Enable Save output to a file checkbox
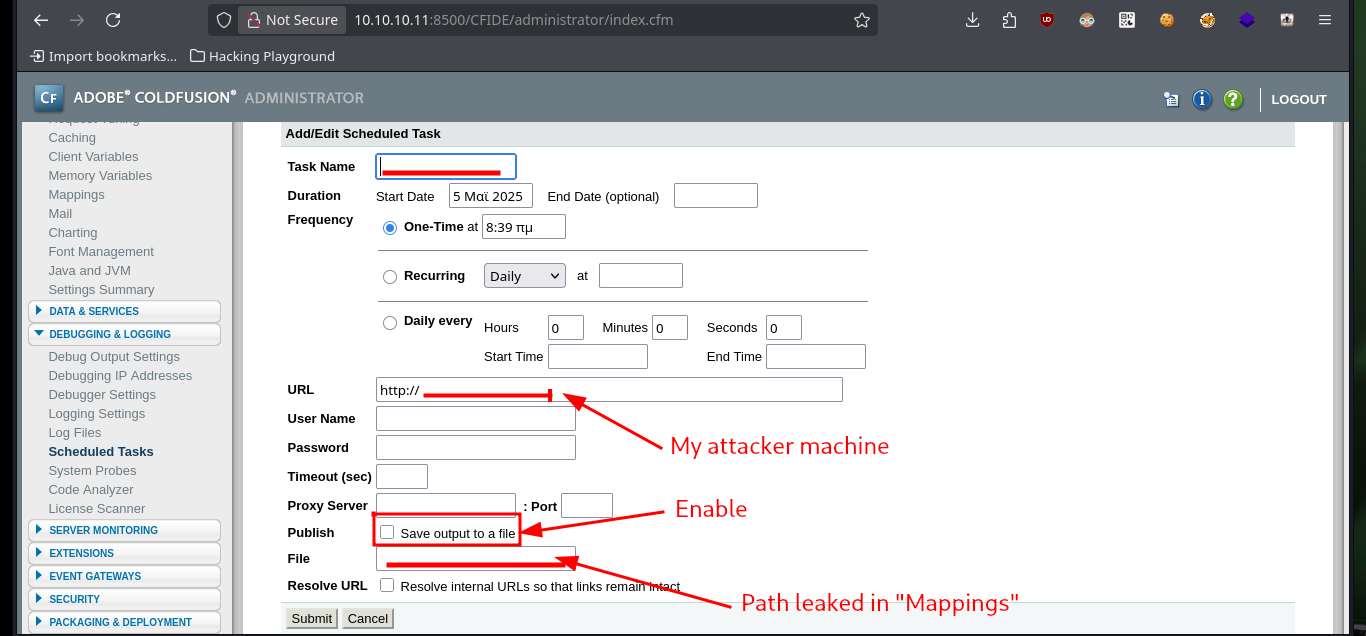This screenshot has height=636, width=1366. coord(387,532)
